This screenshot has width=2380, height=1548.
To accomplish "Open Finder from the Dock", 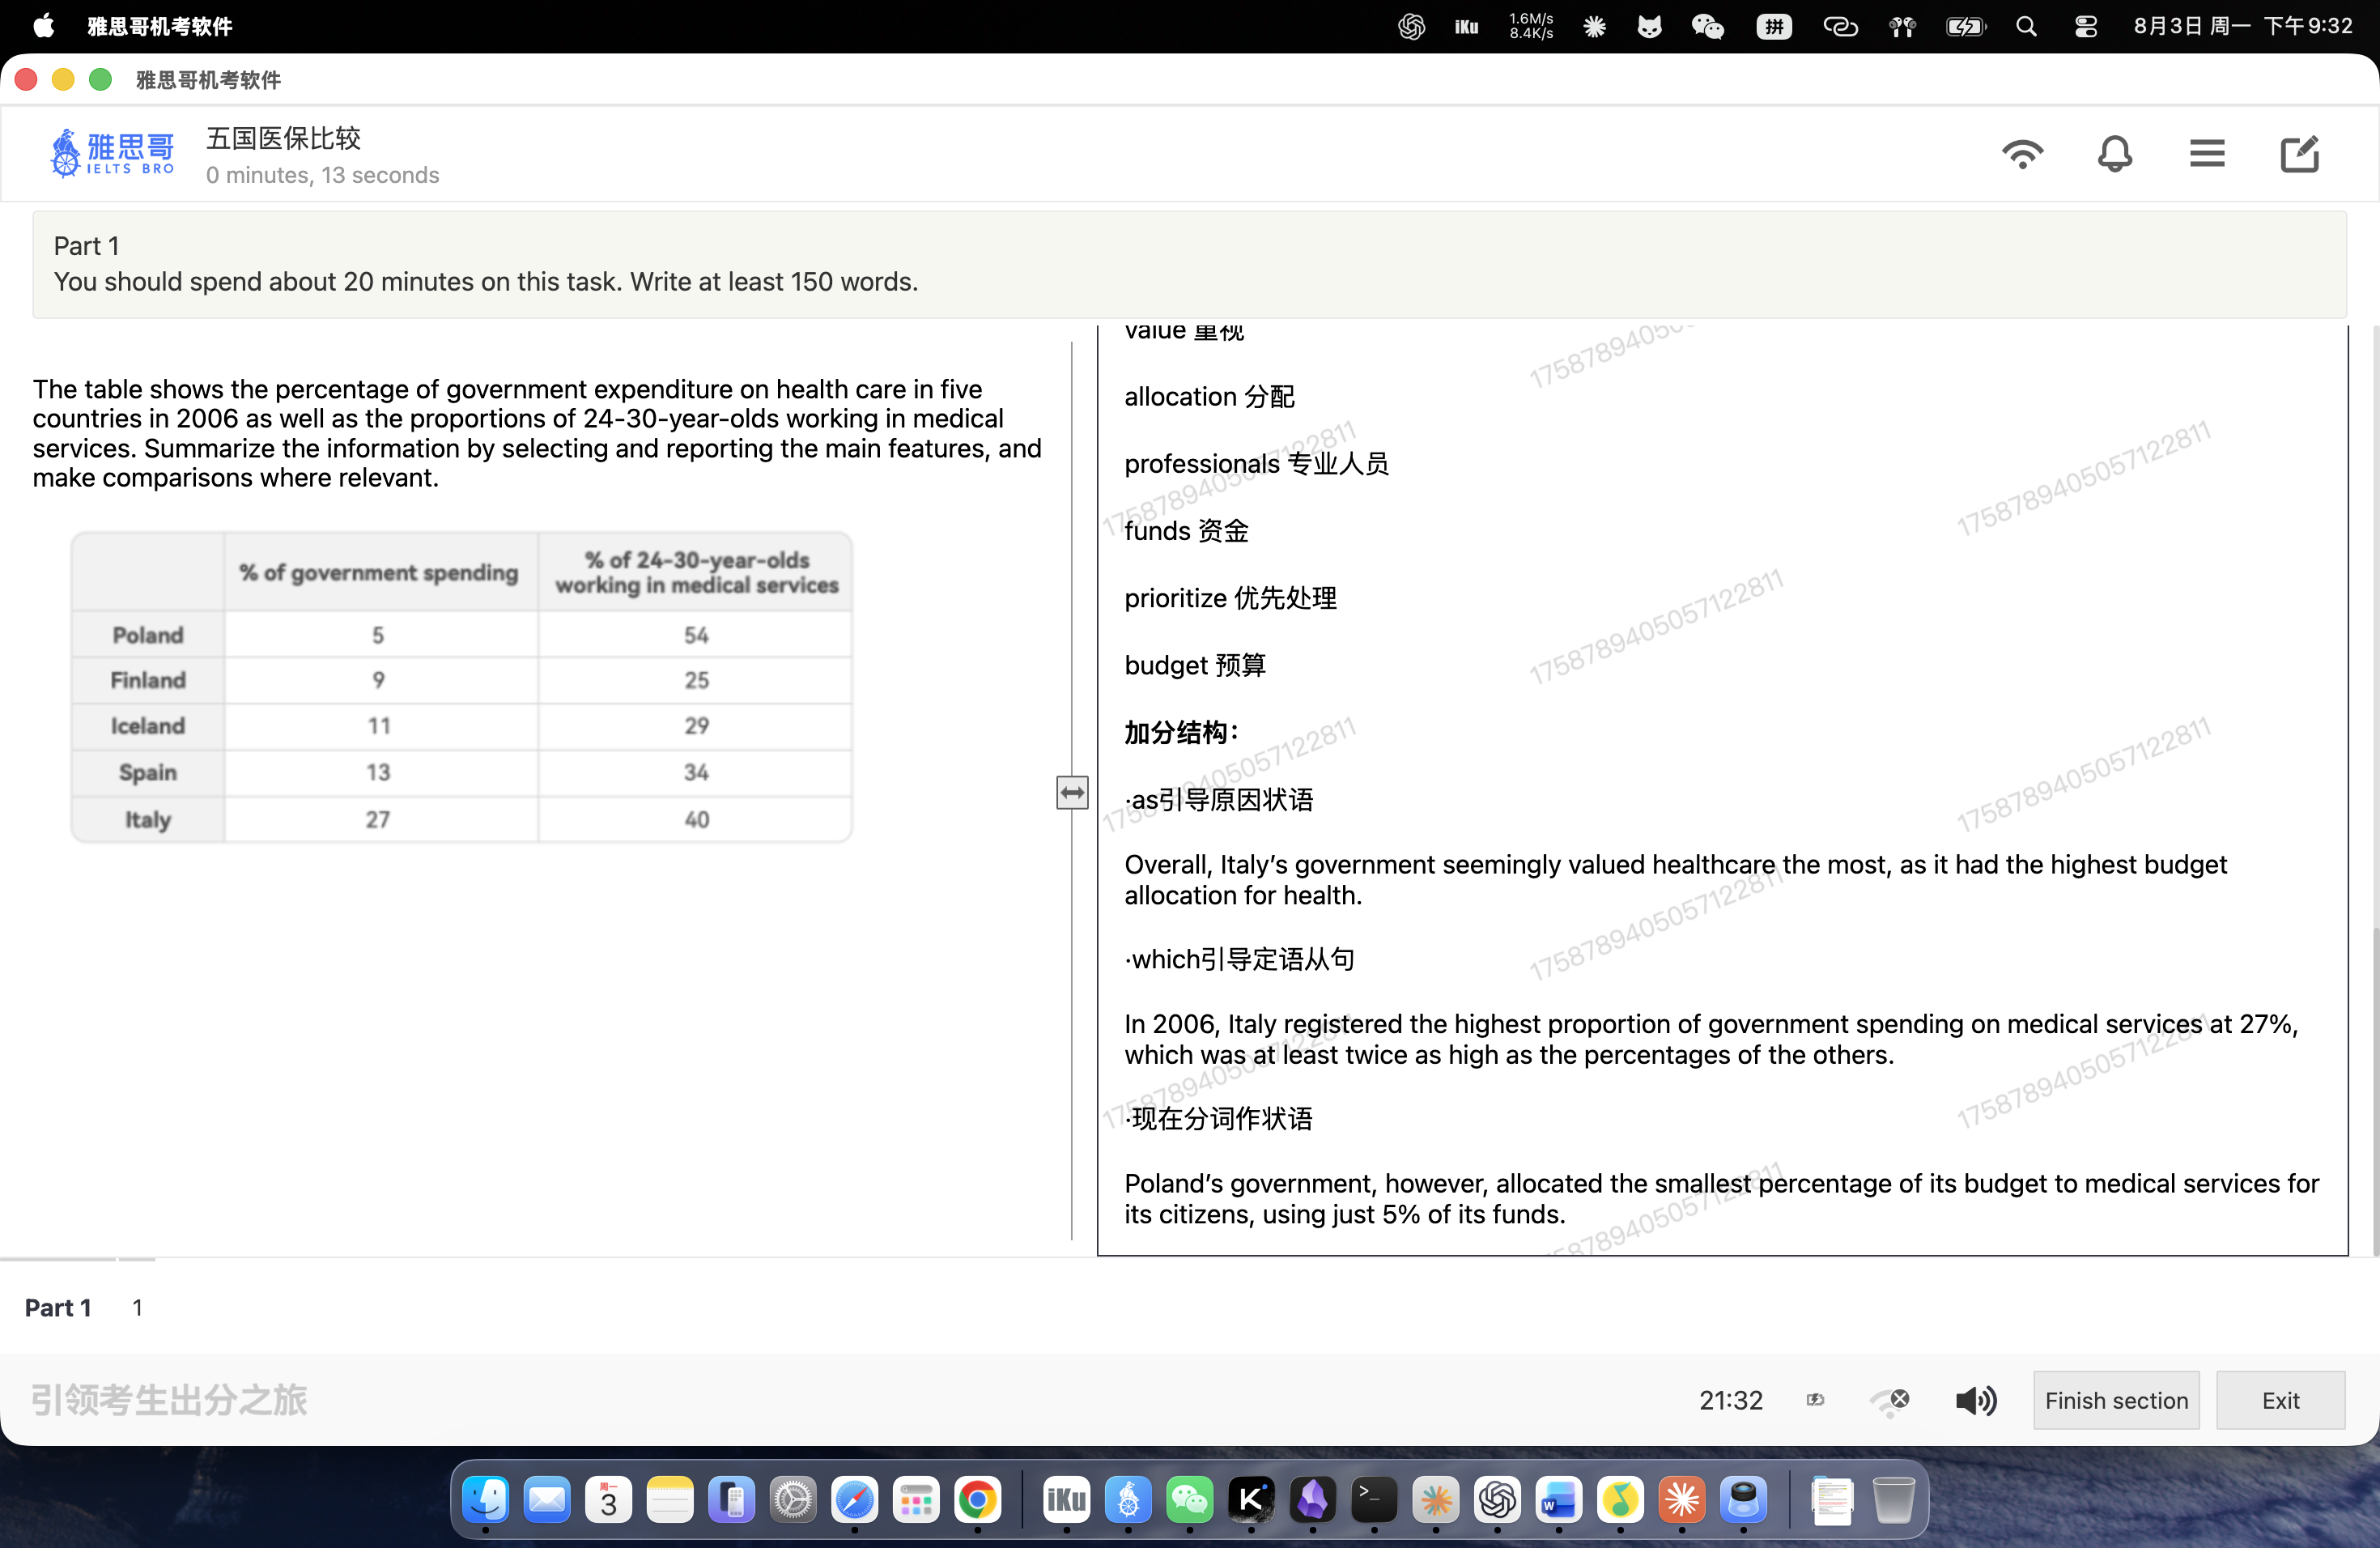I will coord(486,1499).
